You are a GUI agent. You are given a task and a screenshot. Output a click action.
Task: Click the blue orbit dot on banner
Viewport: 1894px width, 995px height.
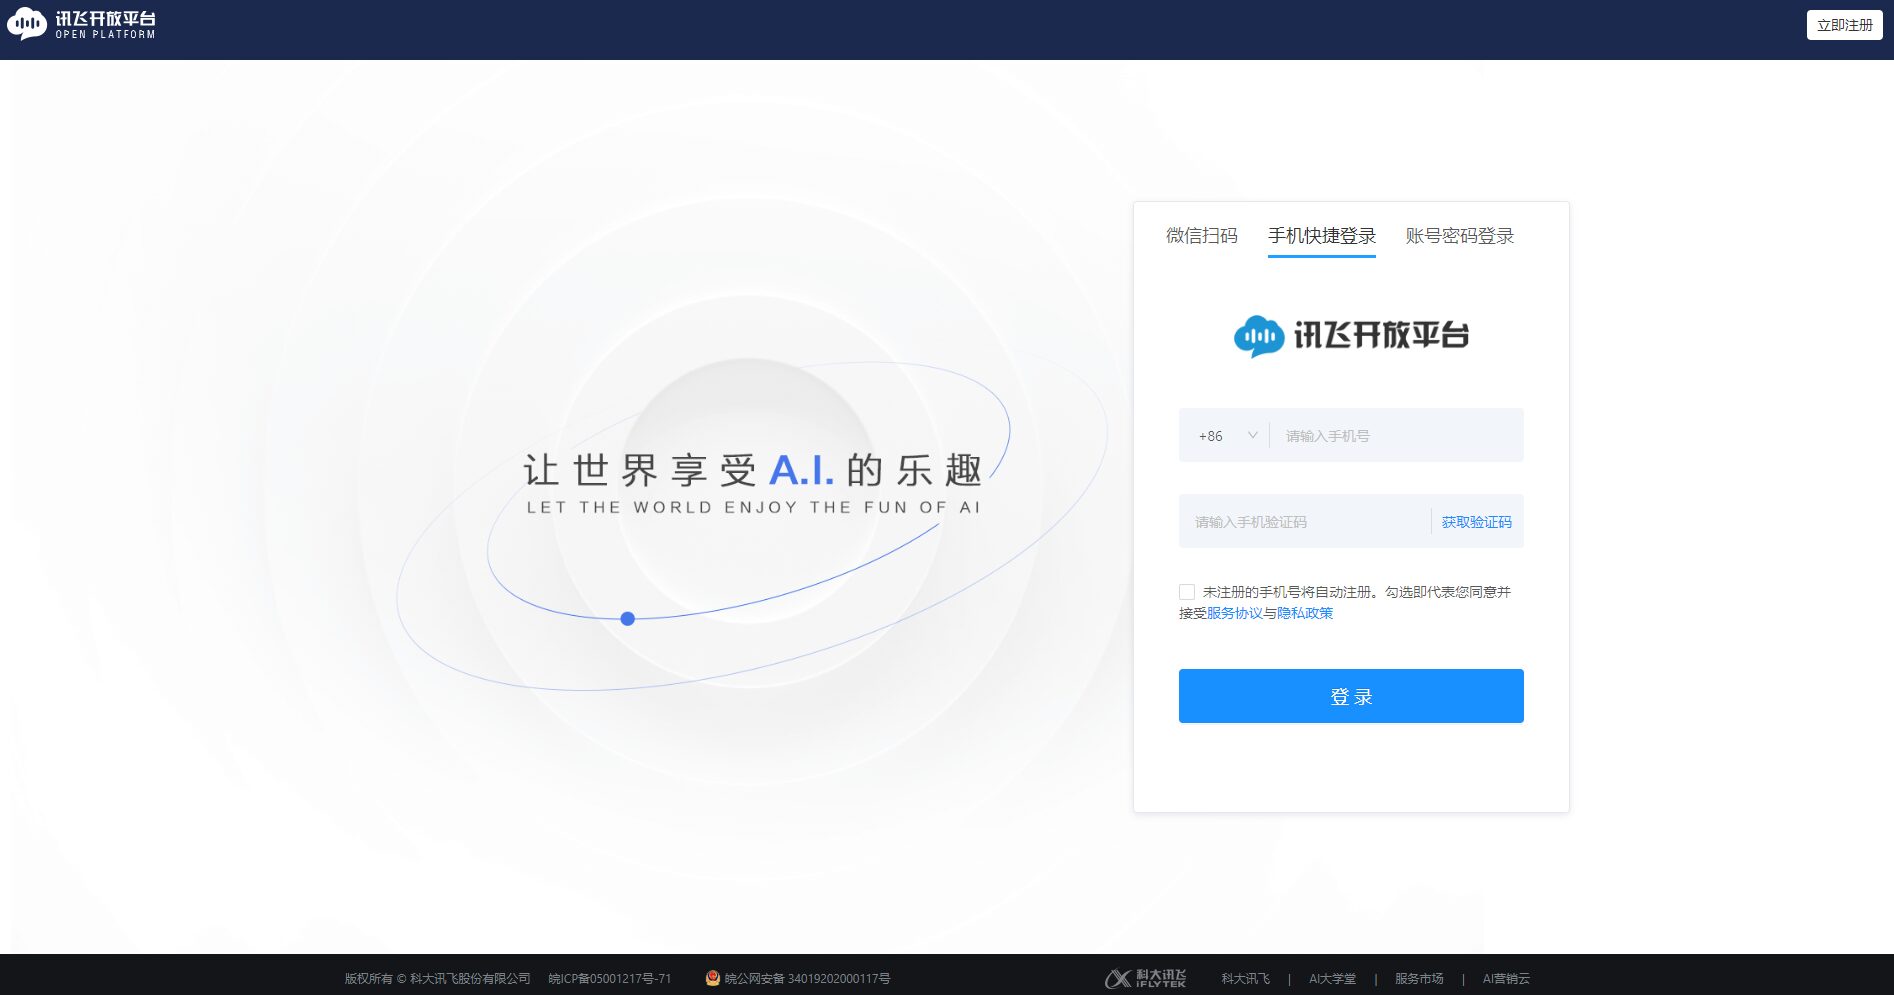tap(628, 619)
